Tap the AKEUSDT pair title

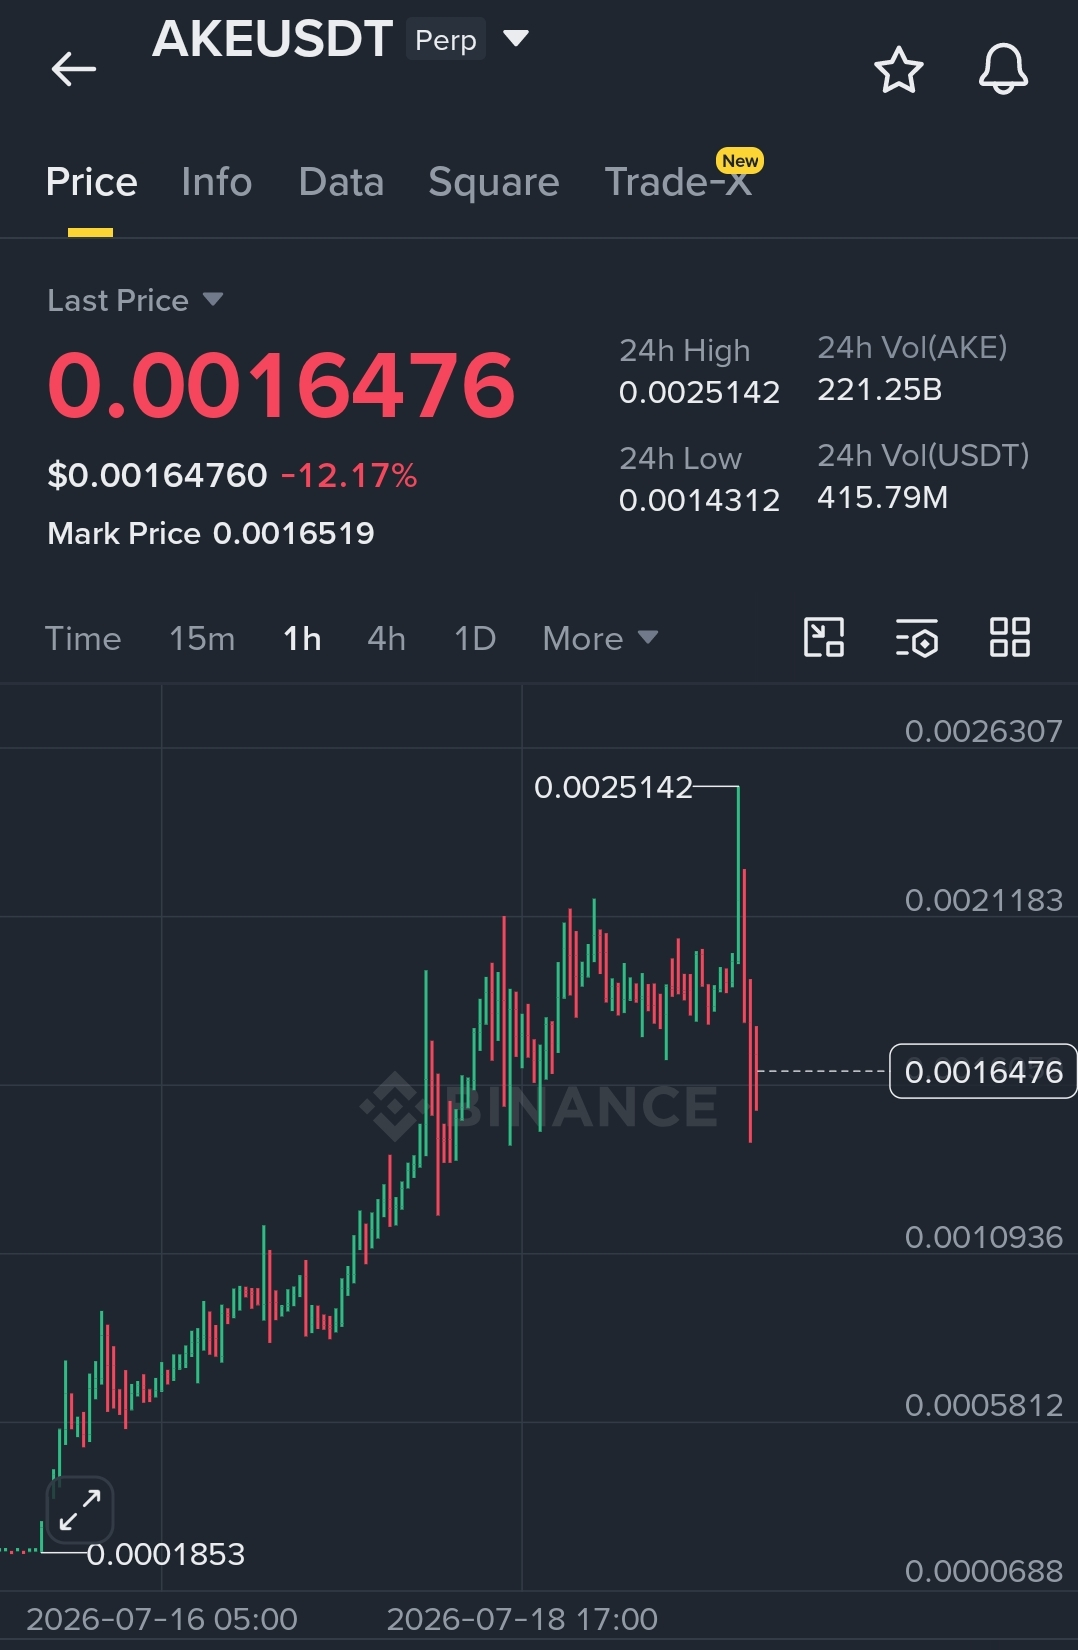(x=272, y=40)
